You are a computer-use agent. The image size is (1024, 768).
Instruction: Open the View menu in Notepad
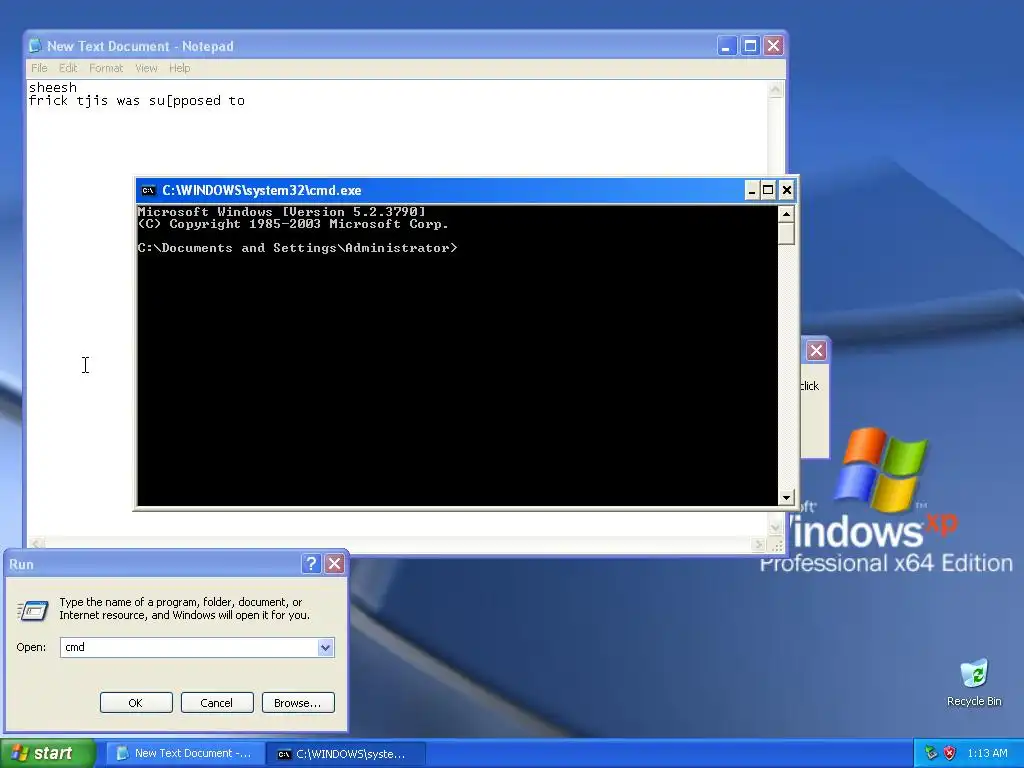point(146,68)
